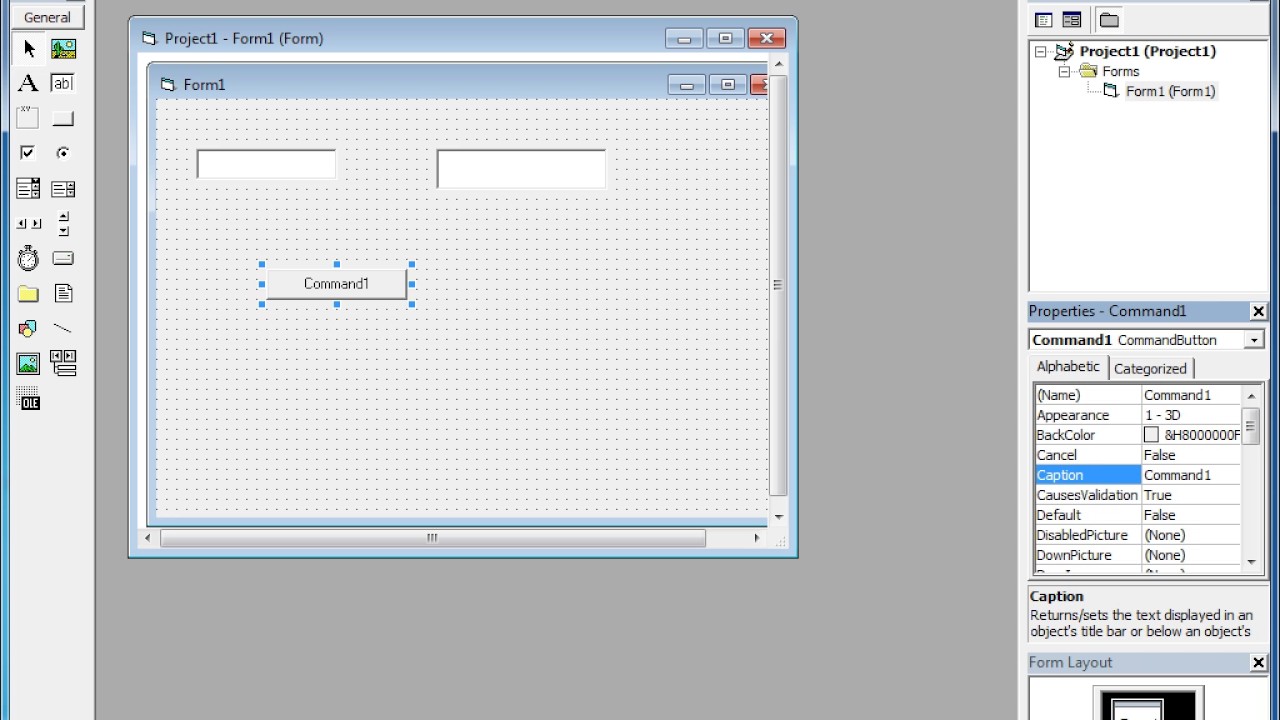Screen dimensions: 1280x720
Task: Open the Command1 CommandButton object dropdown
Action: pos(1253,340)
